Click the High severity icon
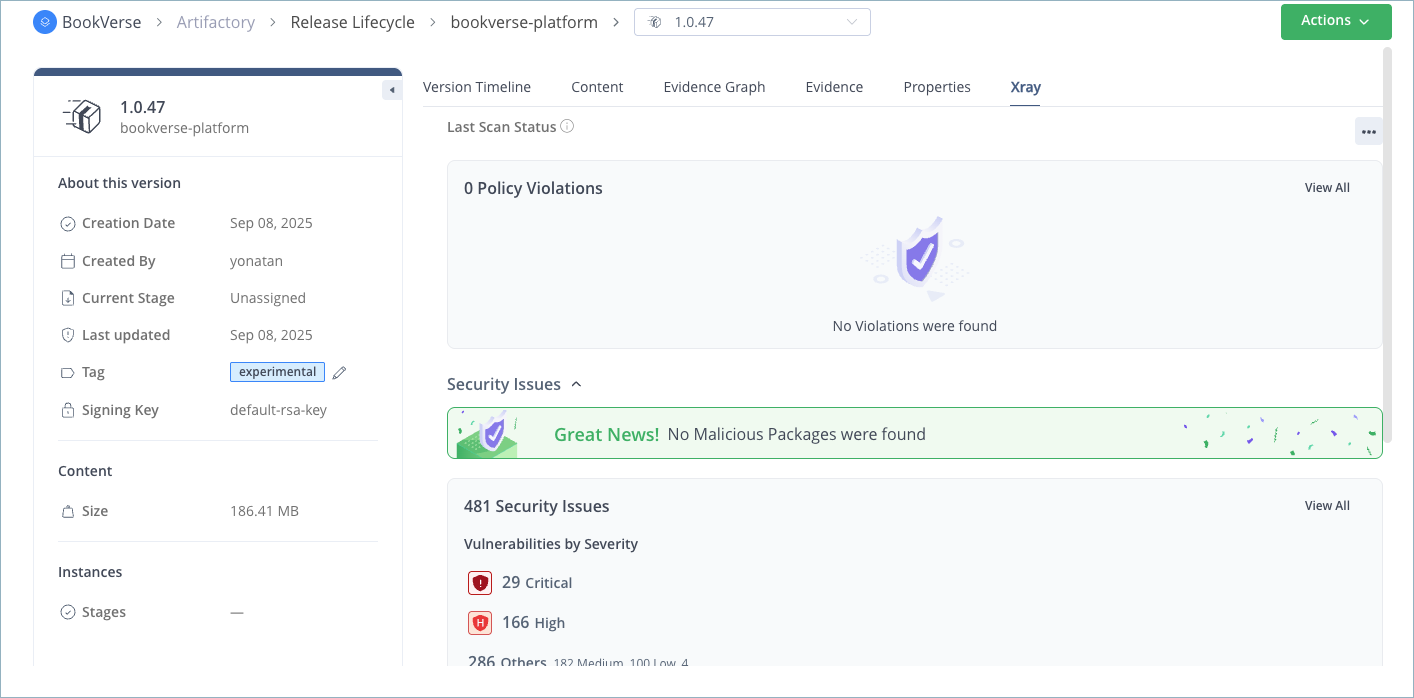The image size is (1414, 698). pos(480,623)
